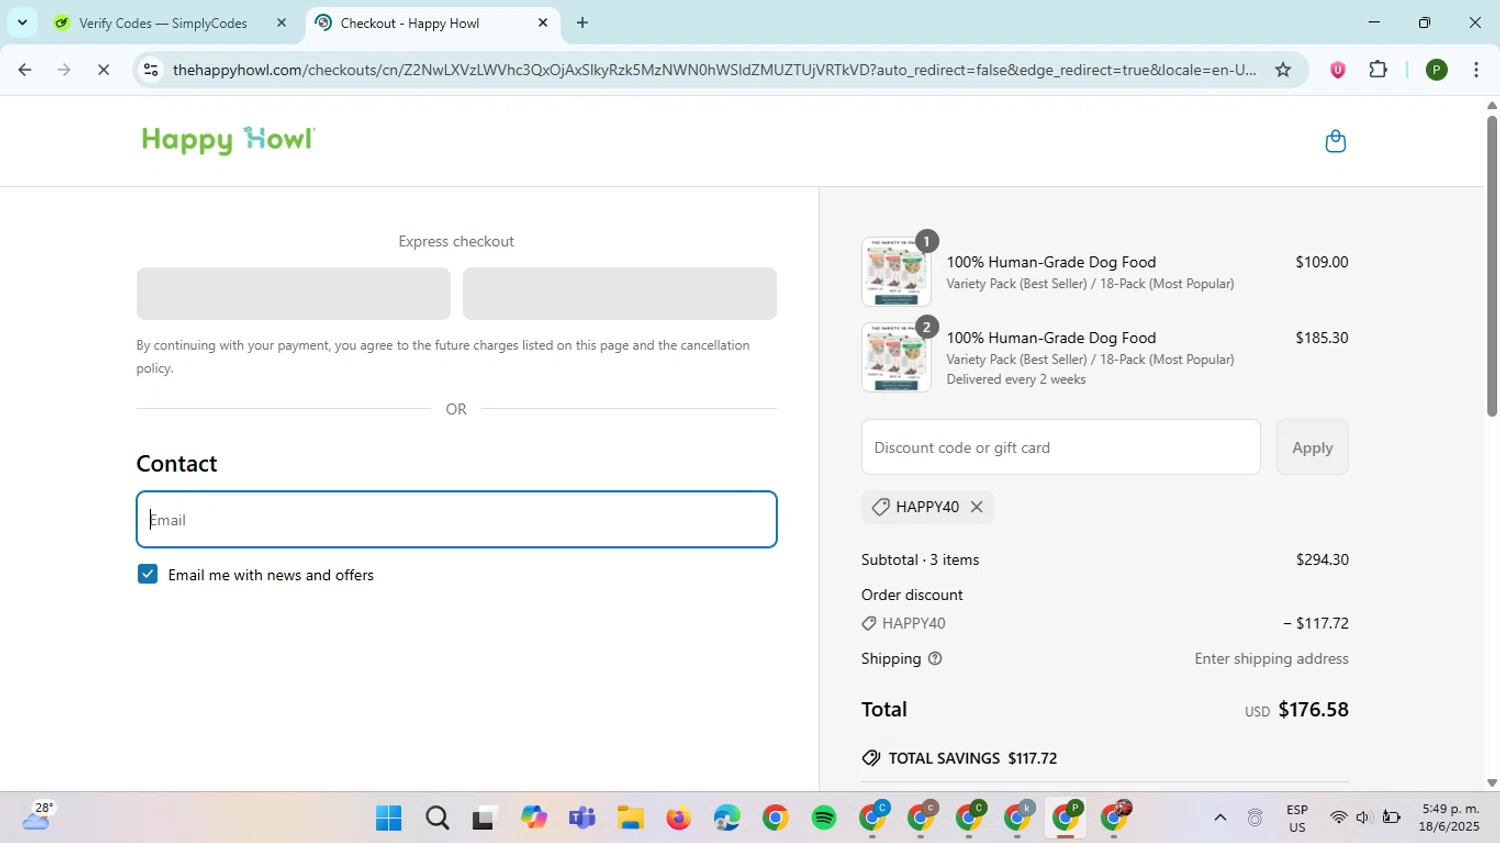Open a new browser tab
Image resolution: width=1500 pixels, height=843 pixels.
[583, 23]
